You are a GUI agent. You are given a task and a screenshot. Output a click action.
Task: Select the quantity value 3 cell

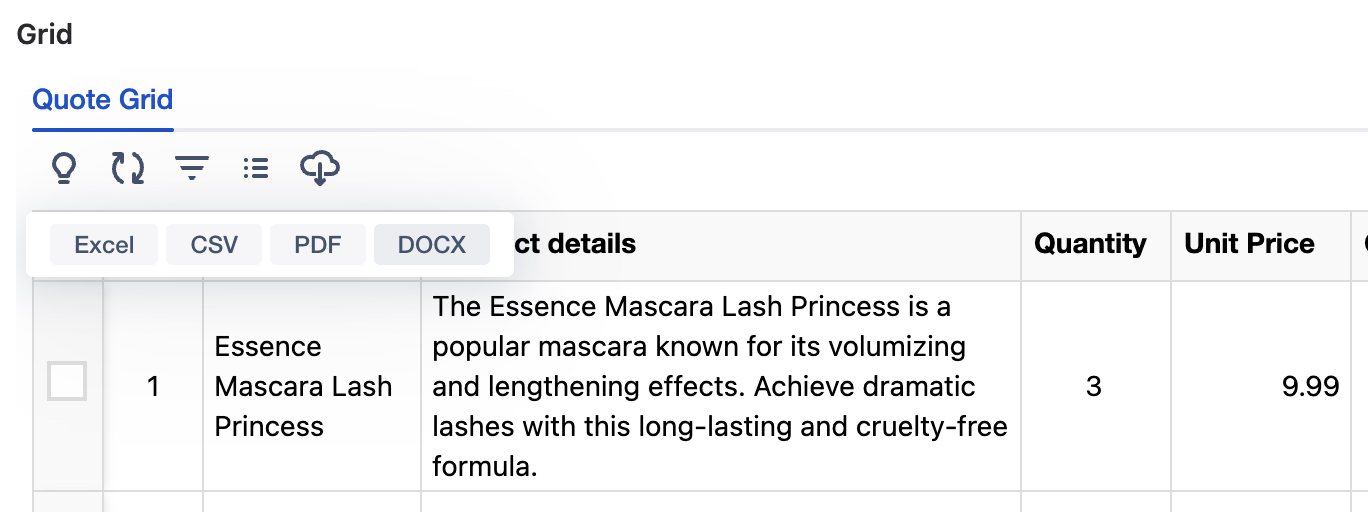1095,386
